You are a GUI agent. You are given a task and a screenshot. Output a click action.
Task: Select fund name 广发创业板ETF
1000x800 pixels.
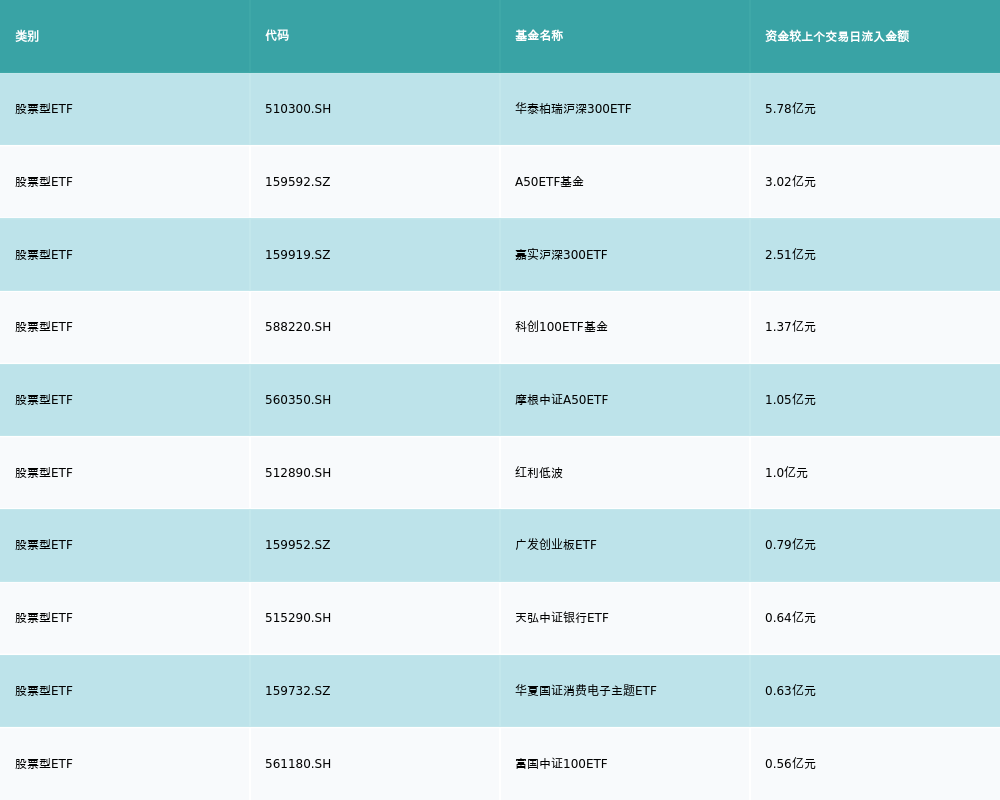(555, 545)
